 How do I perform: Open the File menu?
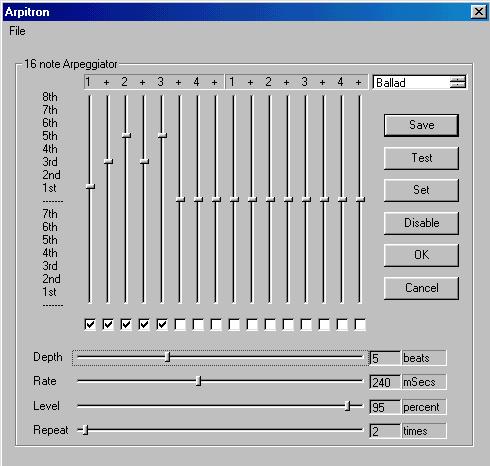[x=17, y=31]
